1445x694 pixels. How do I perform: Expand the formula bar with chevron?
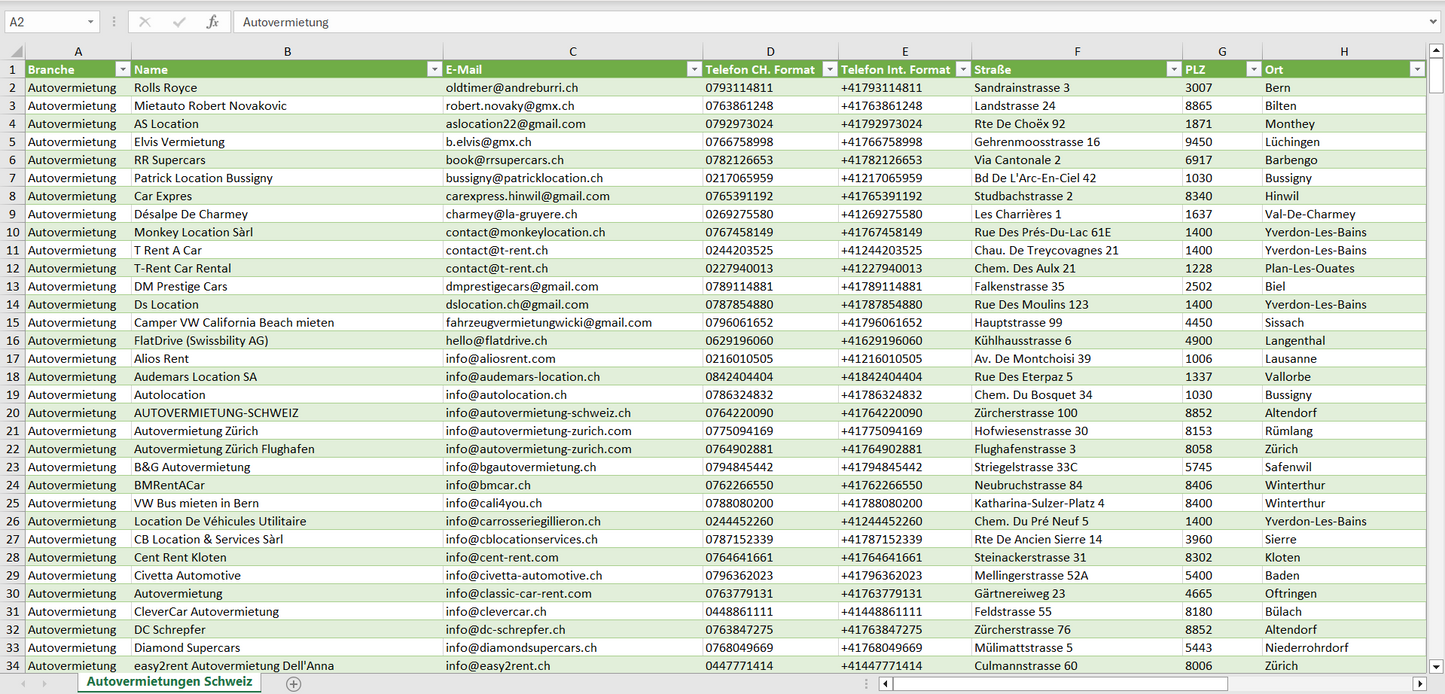tap(1434, 22)
